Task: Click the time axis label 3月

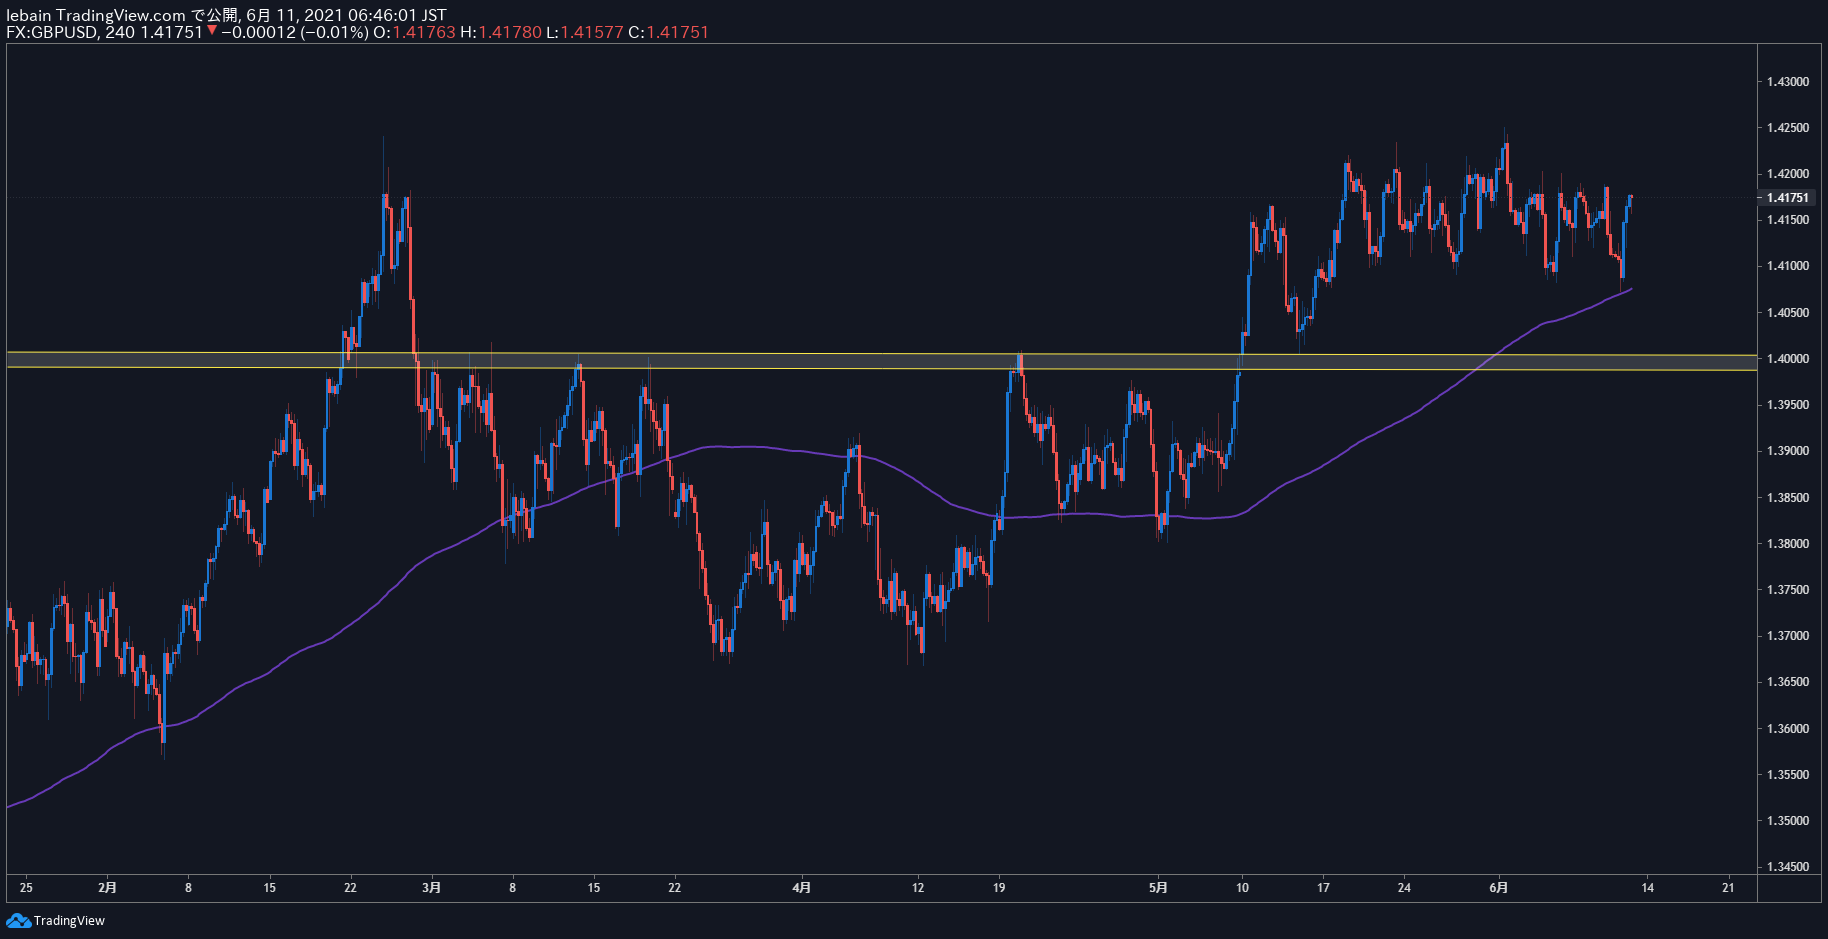Action: pos(431,887)
